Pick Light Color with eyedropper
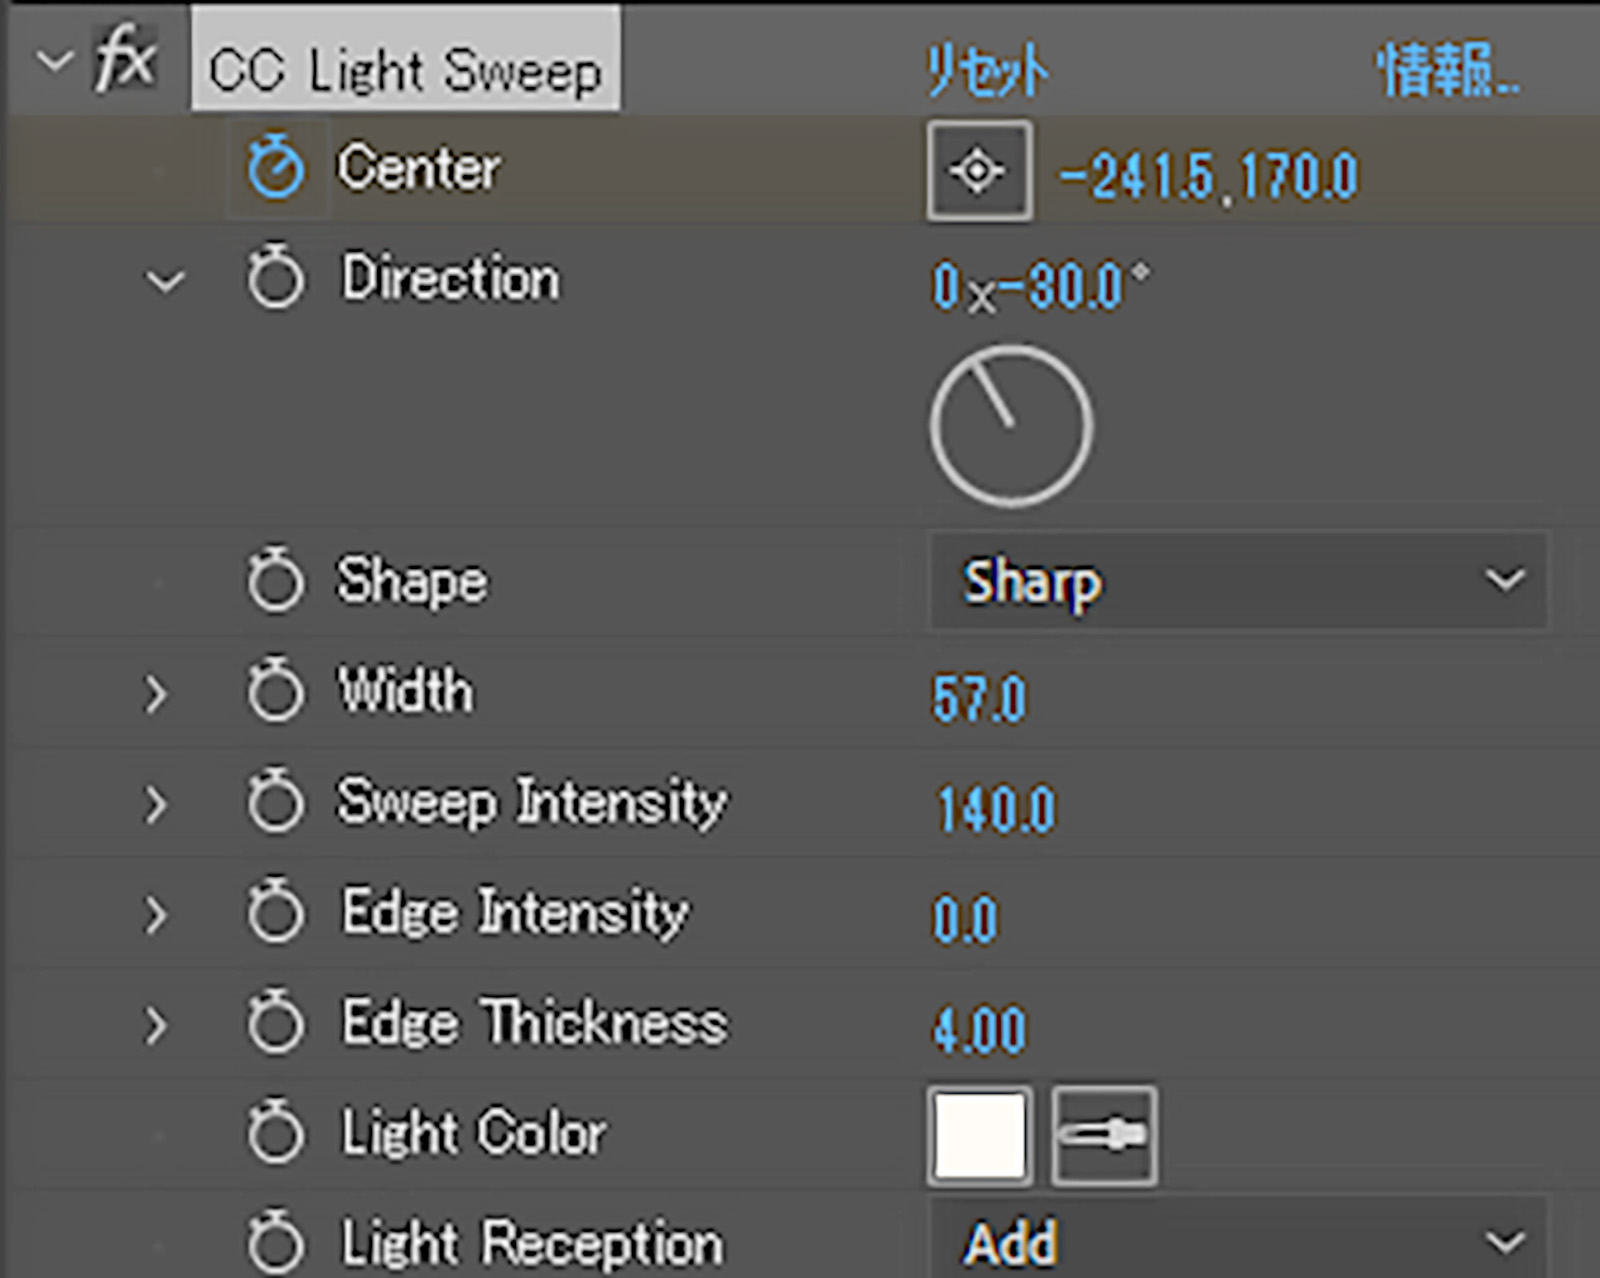1600x1278 pixels. [x=1105, y=1136]
